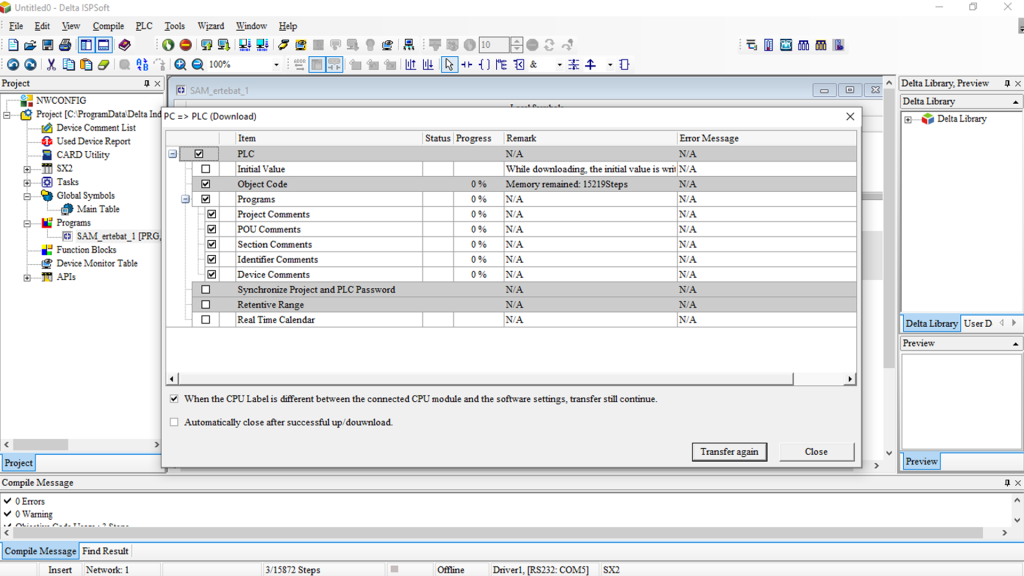This screenshot has height=576, width=1024.
Task: Open the purple help book icon
Action: [124, 45]
